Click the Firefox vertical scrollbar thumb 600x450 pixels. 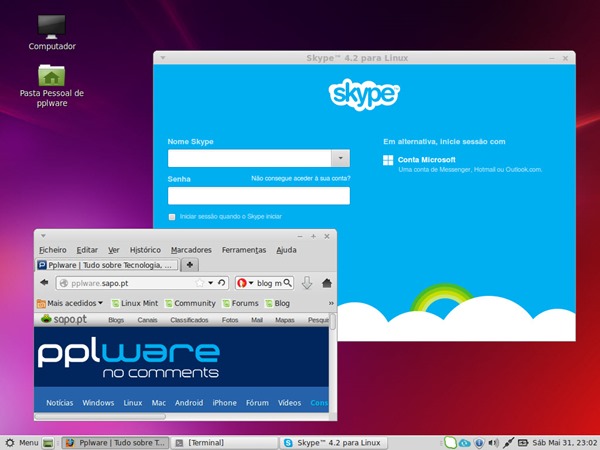tap(333, 321)
